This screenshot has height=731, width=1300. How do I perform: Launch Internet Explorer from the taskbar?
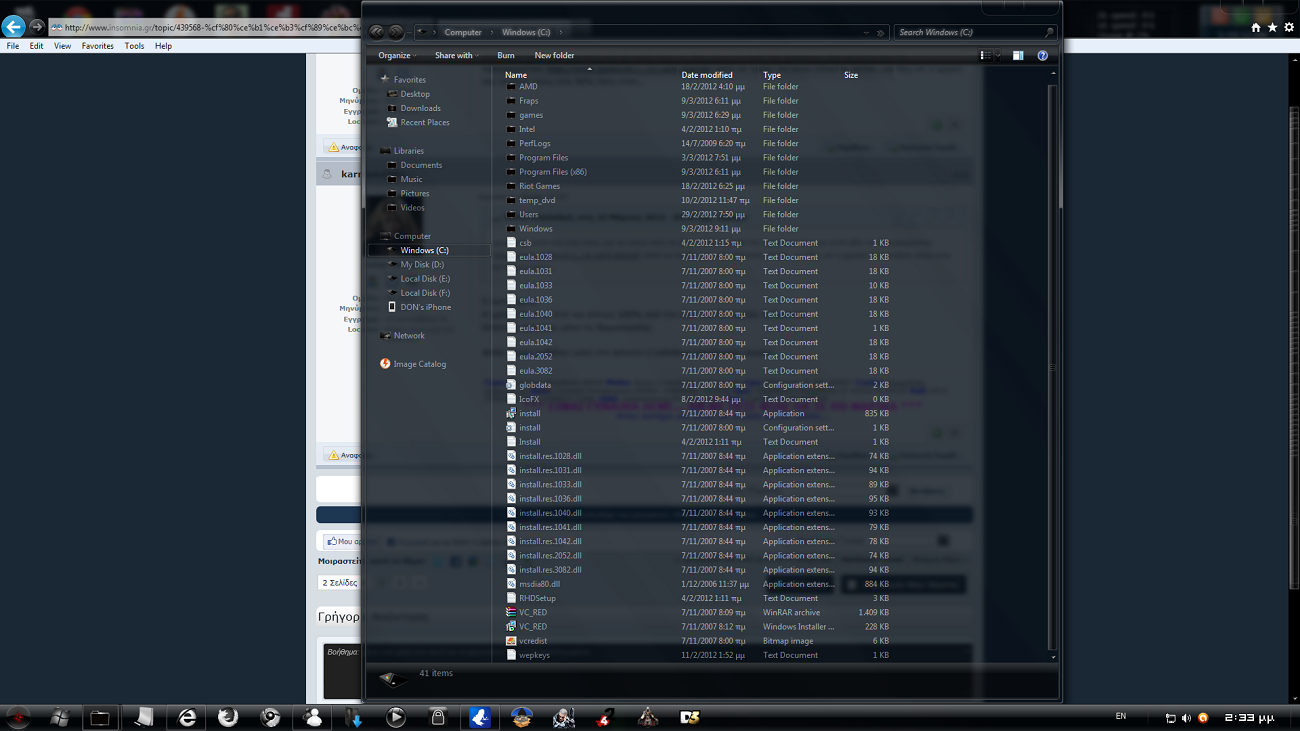[187, 717]
